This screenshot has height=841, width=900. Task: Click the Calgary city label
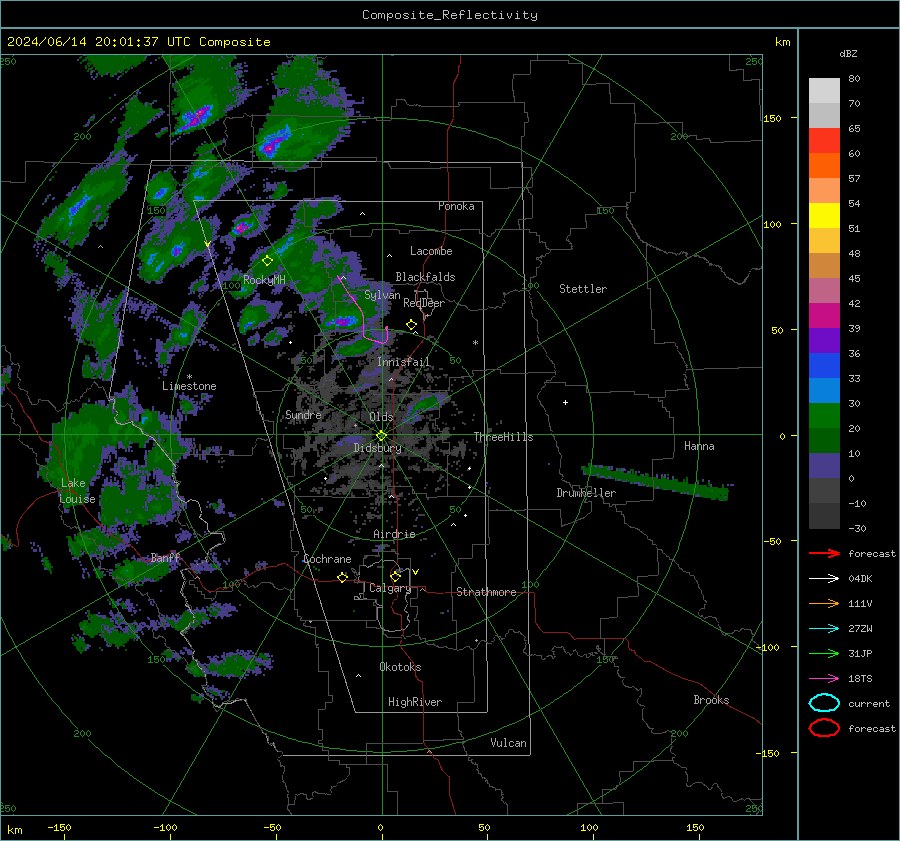coord(390,588)
